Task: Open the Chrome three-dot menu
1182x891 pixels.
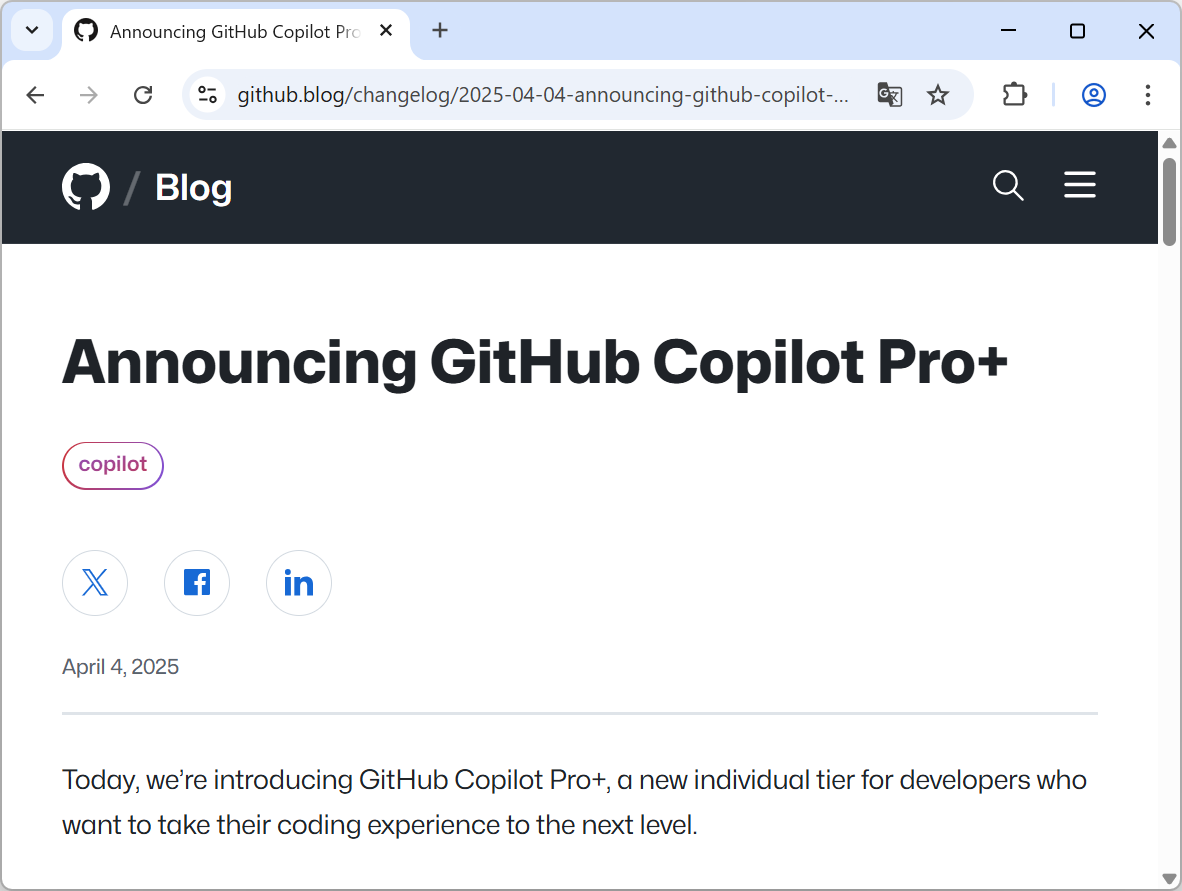Action: pos(1148,95)
